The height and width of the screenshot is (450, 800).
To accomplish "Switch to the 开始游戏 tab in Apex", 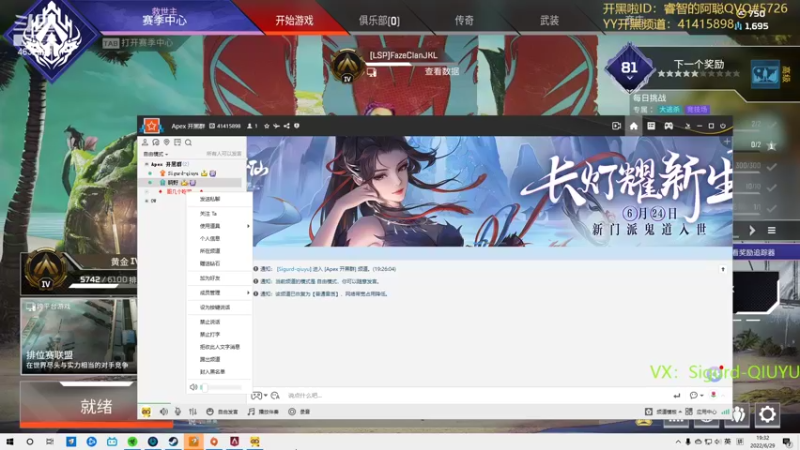I will click(x=294, y=20).
